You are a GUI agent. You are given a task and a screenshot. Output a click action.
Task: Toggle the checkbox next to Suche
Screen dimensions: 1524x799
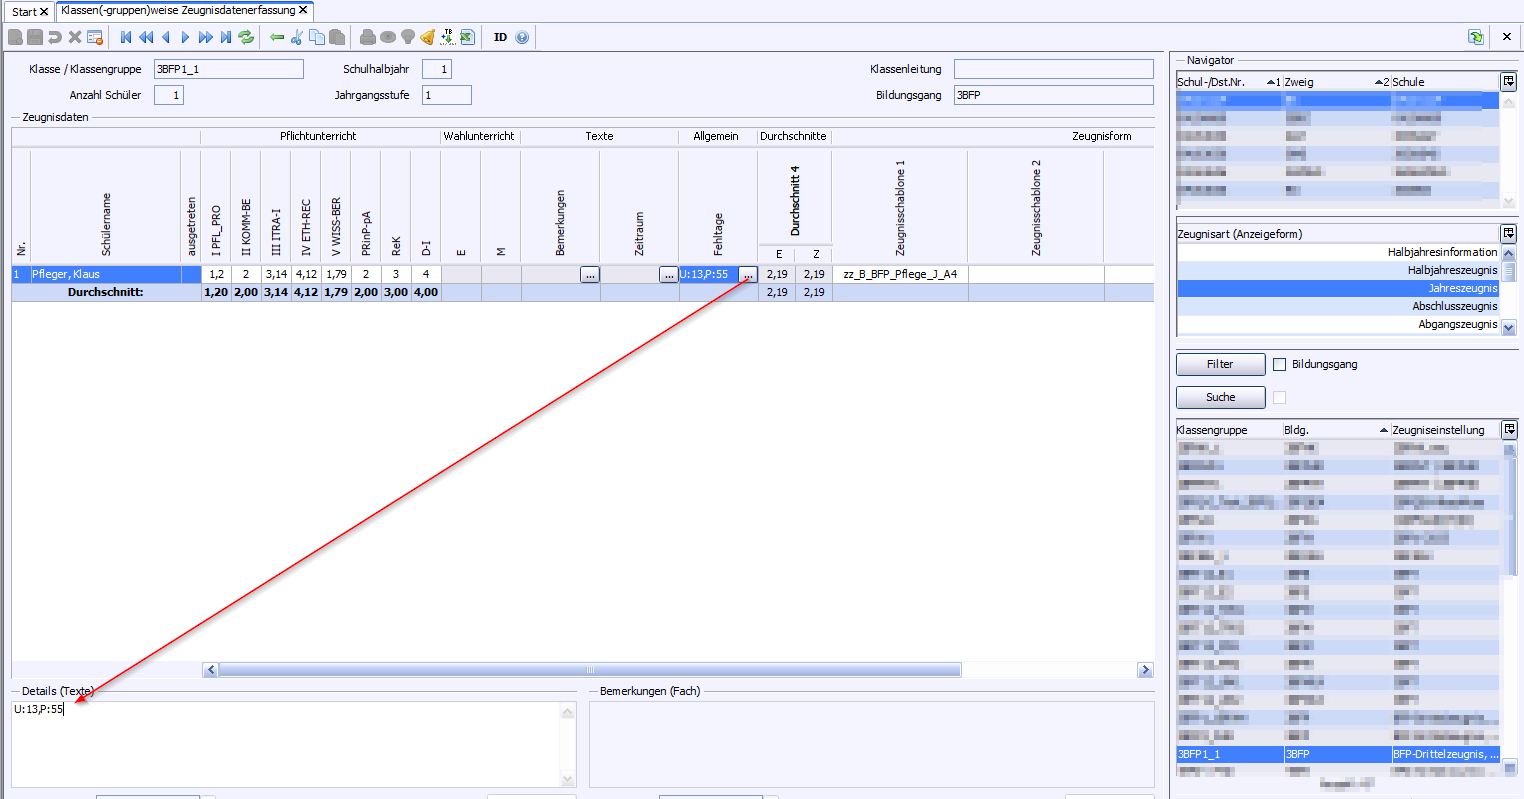[1279, 398]
